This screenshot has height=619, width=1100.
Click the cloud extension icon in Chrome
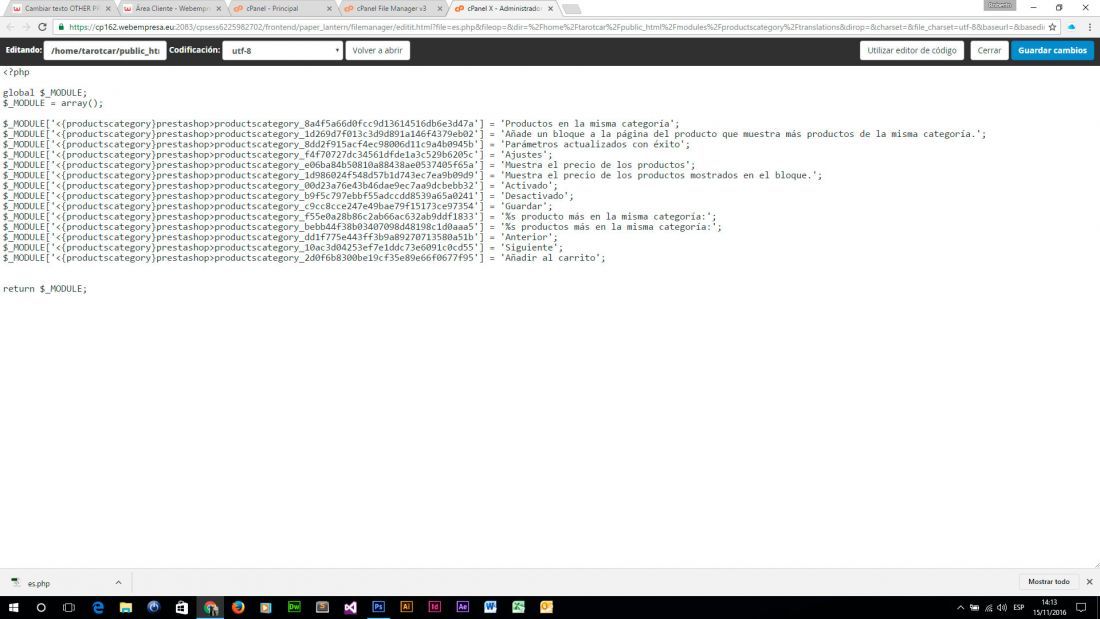pyautogui.click(x=1071, y=27)
